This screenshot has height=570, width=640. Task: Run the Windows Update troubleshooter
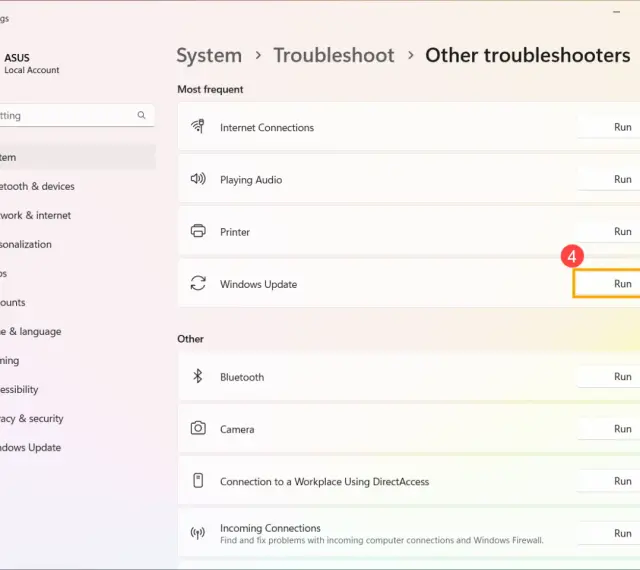coord(607,283)
